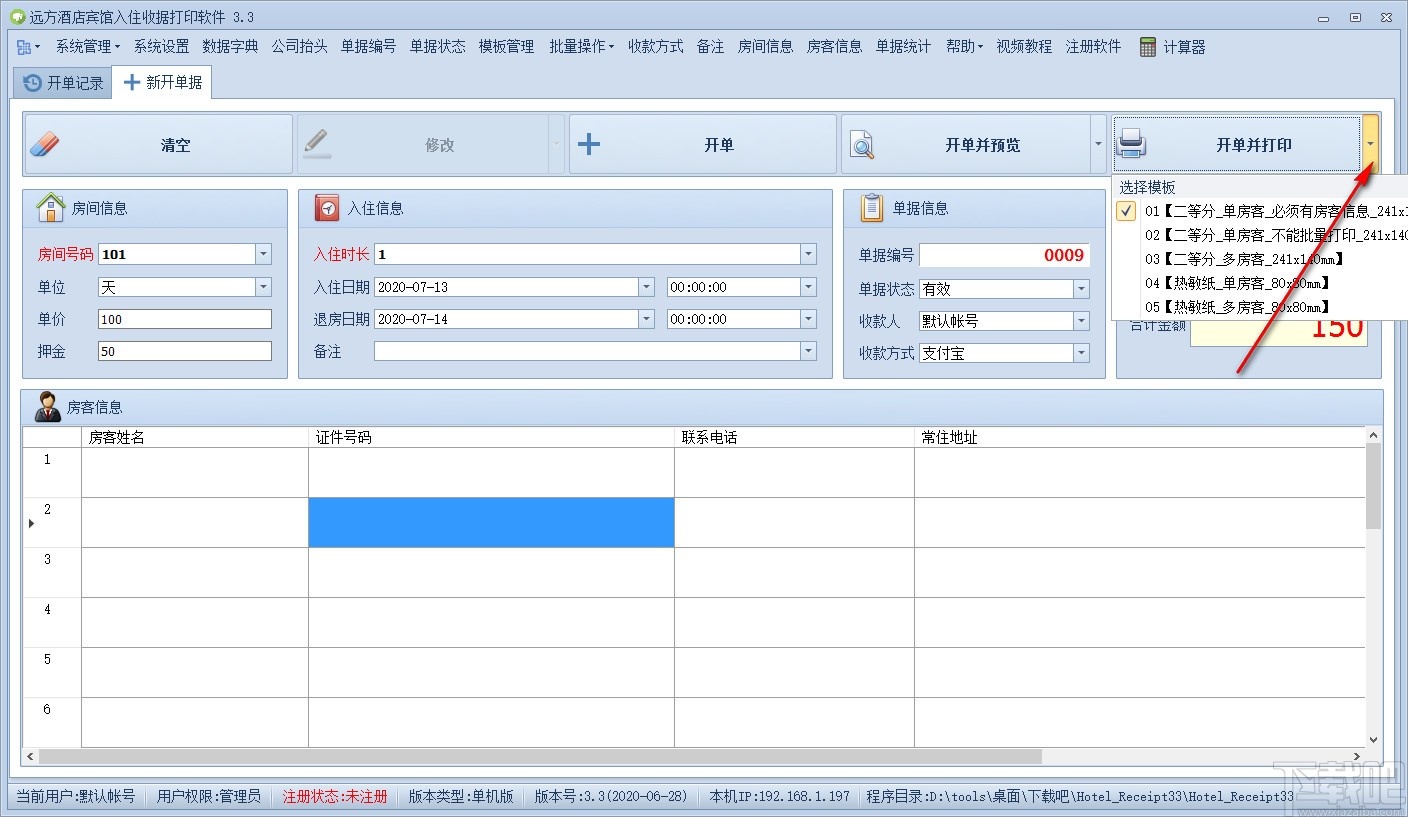
Task: Expand the 房间号码 dropdown
Action: click(263, 254)
